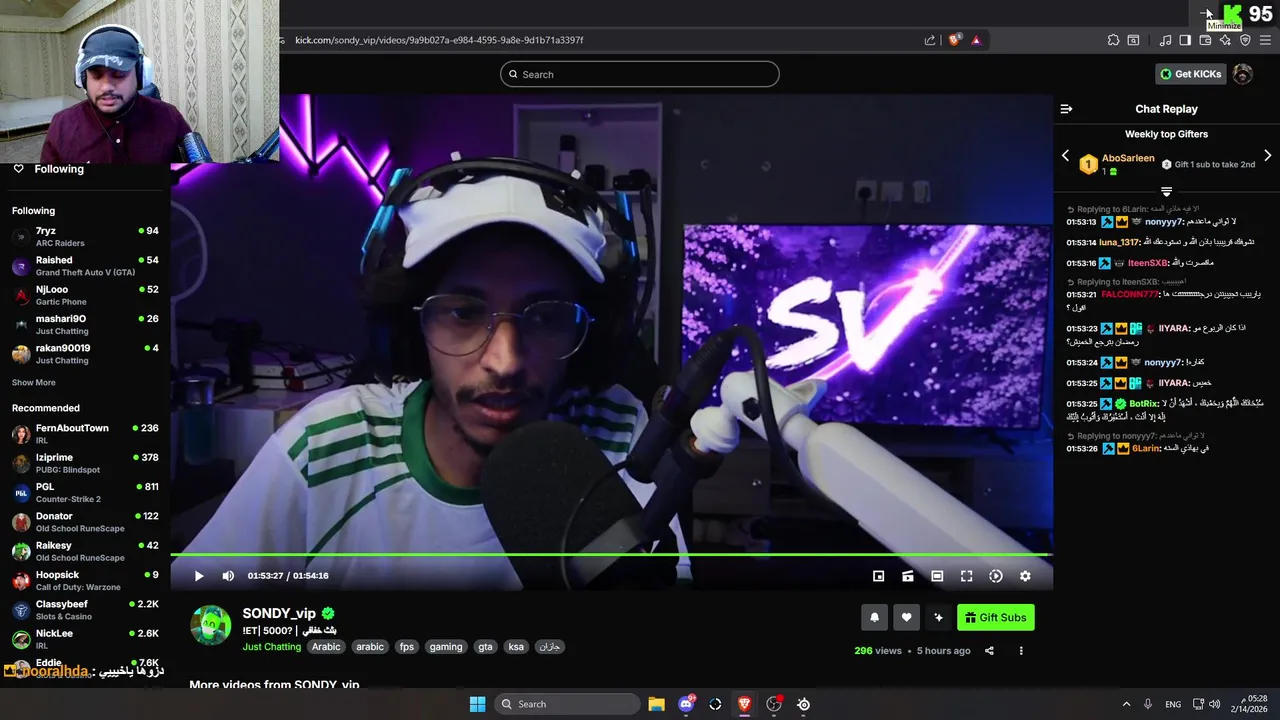Viewport: 1280px width, 720px height.
Task: Toggle the browser sidebar panel icon
Action: click(x=1185, y=40)
